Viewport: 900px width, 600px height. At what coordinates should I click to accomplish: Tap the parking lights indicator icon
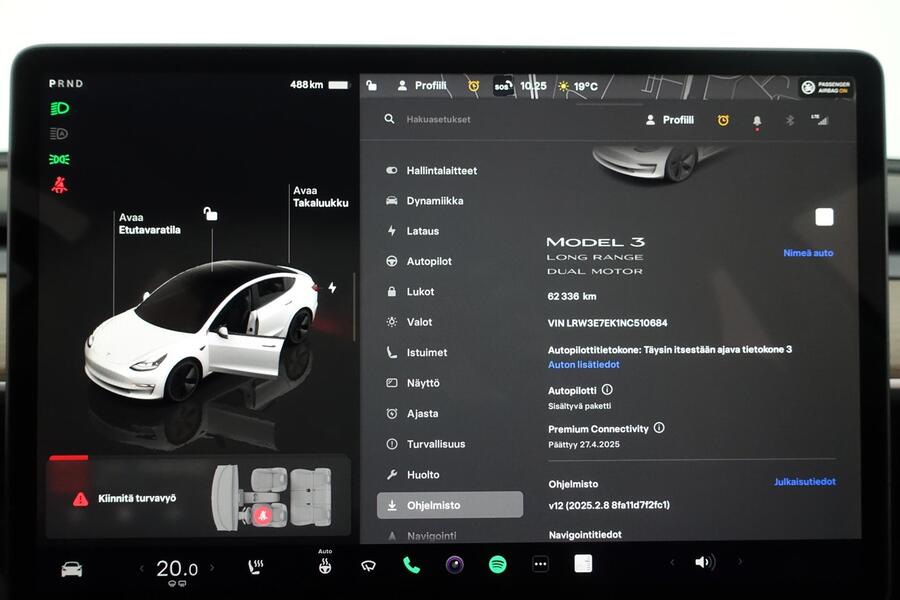(59, 159)
